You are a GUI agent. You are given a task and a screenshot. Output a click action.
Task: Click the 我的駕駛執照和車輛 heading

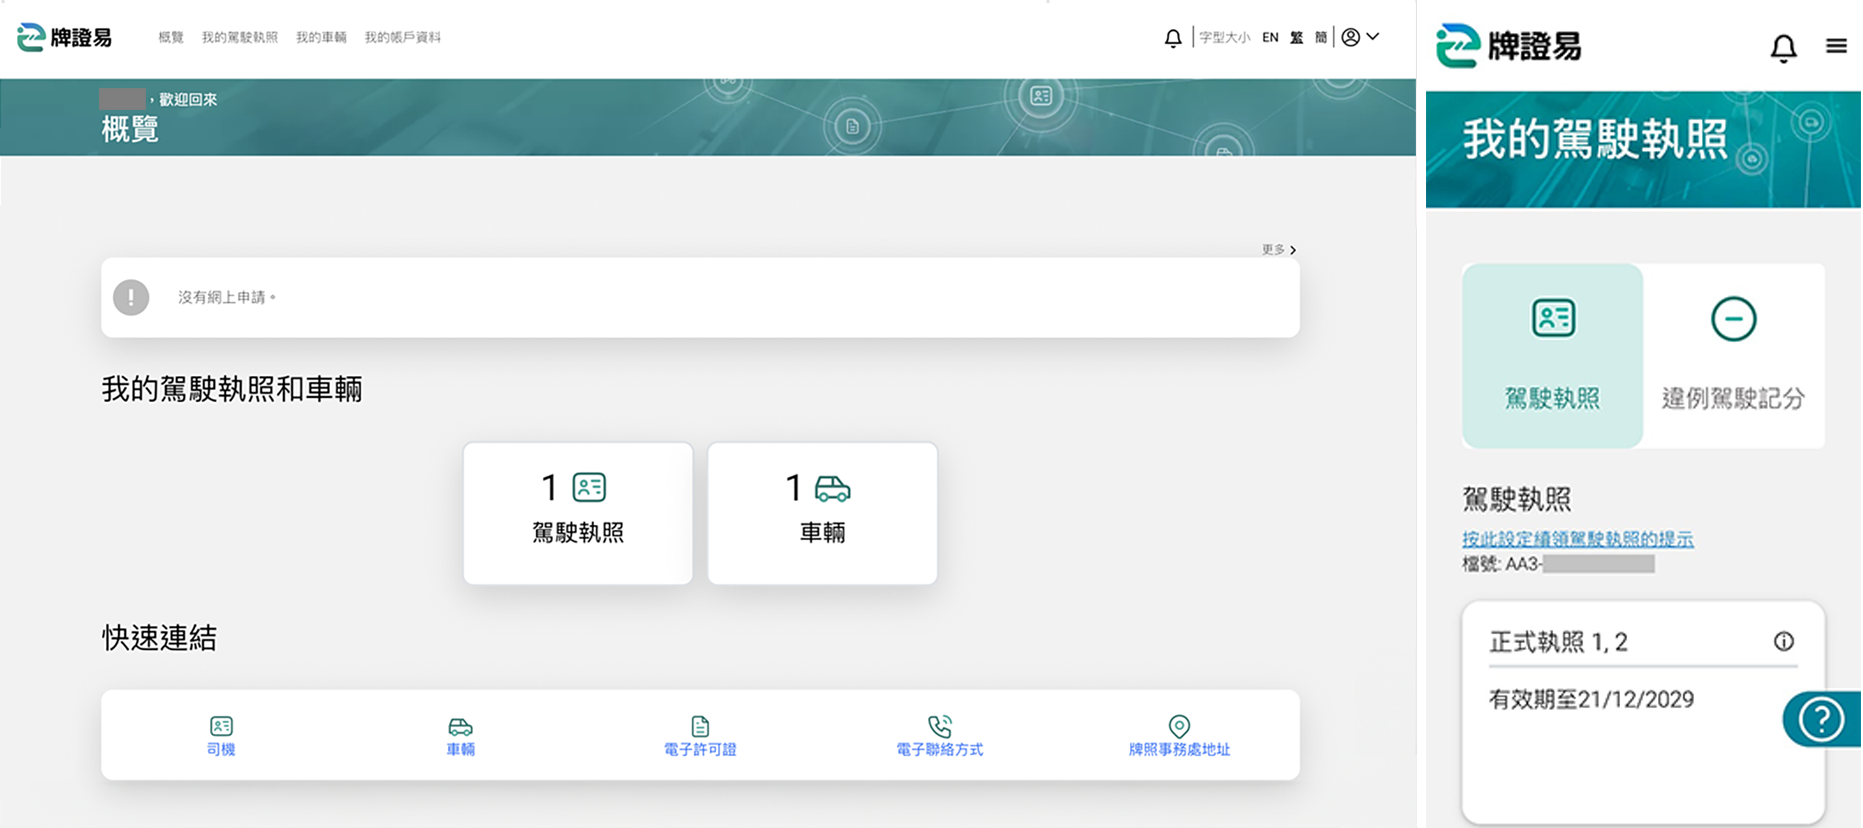pos(232,389)
